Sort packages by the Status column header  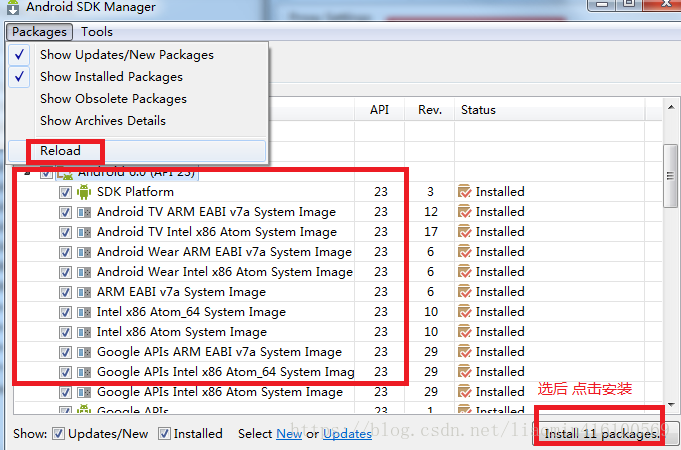(x=549, y=110)
